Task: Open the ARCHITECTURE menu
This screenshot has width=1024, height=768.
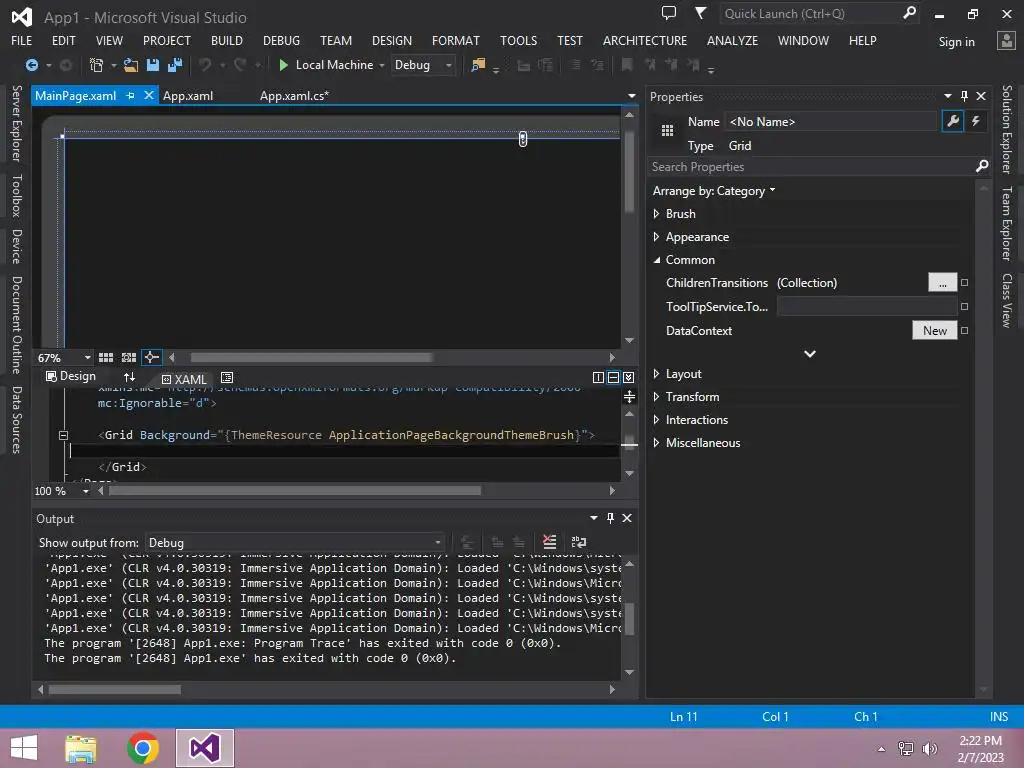Action: 645,40
